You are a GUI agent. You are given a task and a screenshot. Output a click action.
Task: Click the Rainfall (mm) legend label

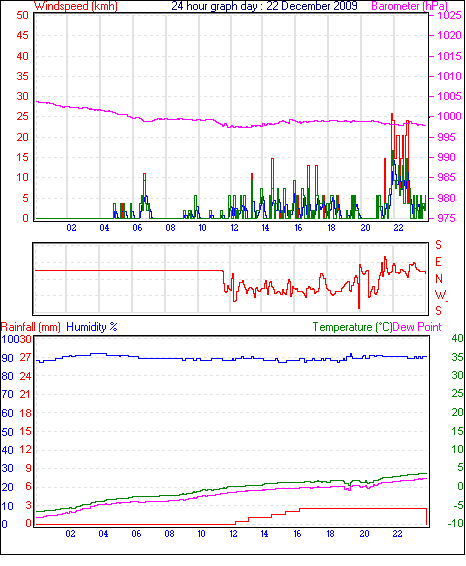31,327
